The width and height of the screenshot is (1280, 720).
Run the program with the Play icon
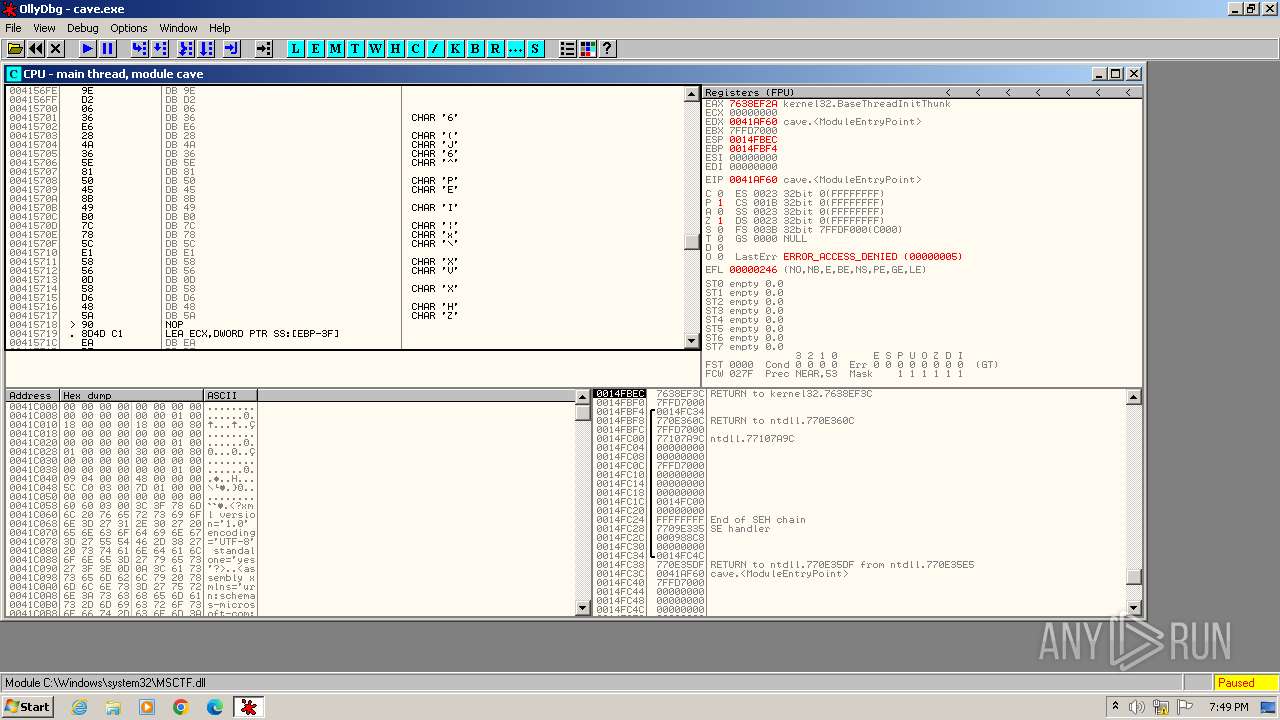[88, 48]
